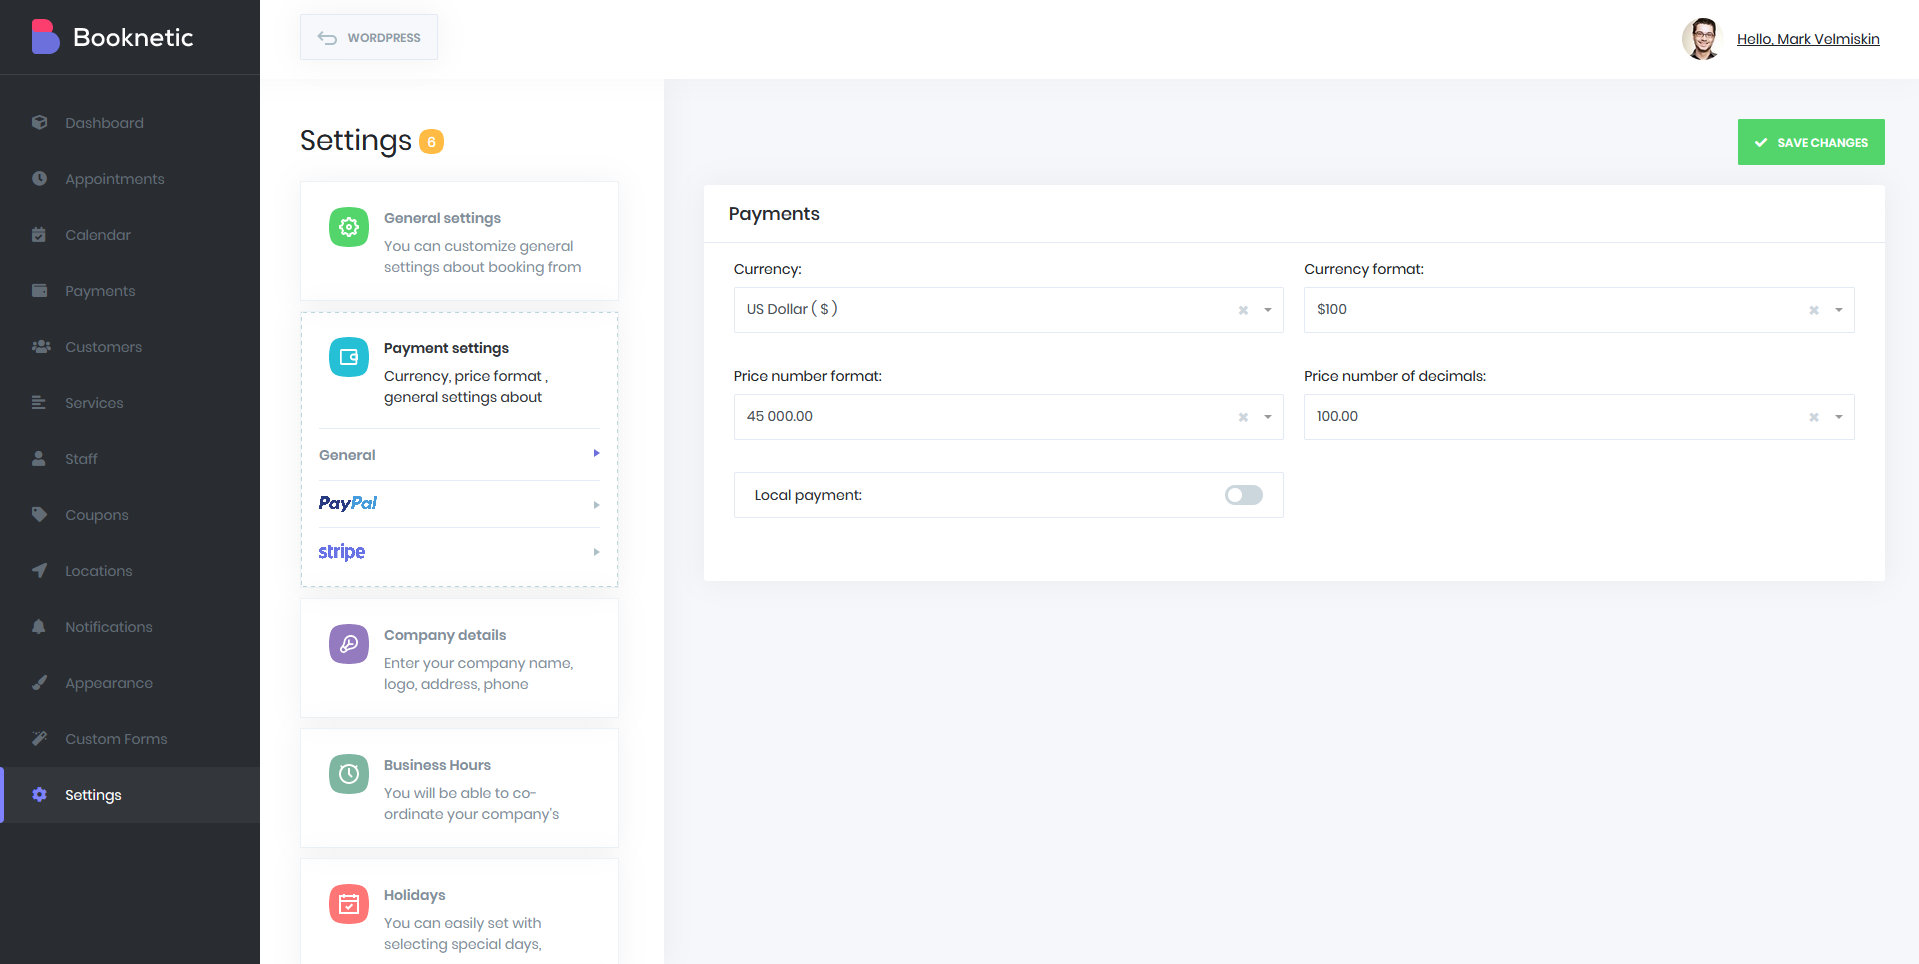Open the Business Hours title
This screenshot has width=1919, height=964.
click(437, 765)
